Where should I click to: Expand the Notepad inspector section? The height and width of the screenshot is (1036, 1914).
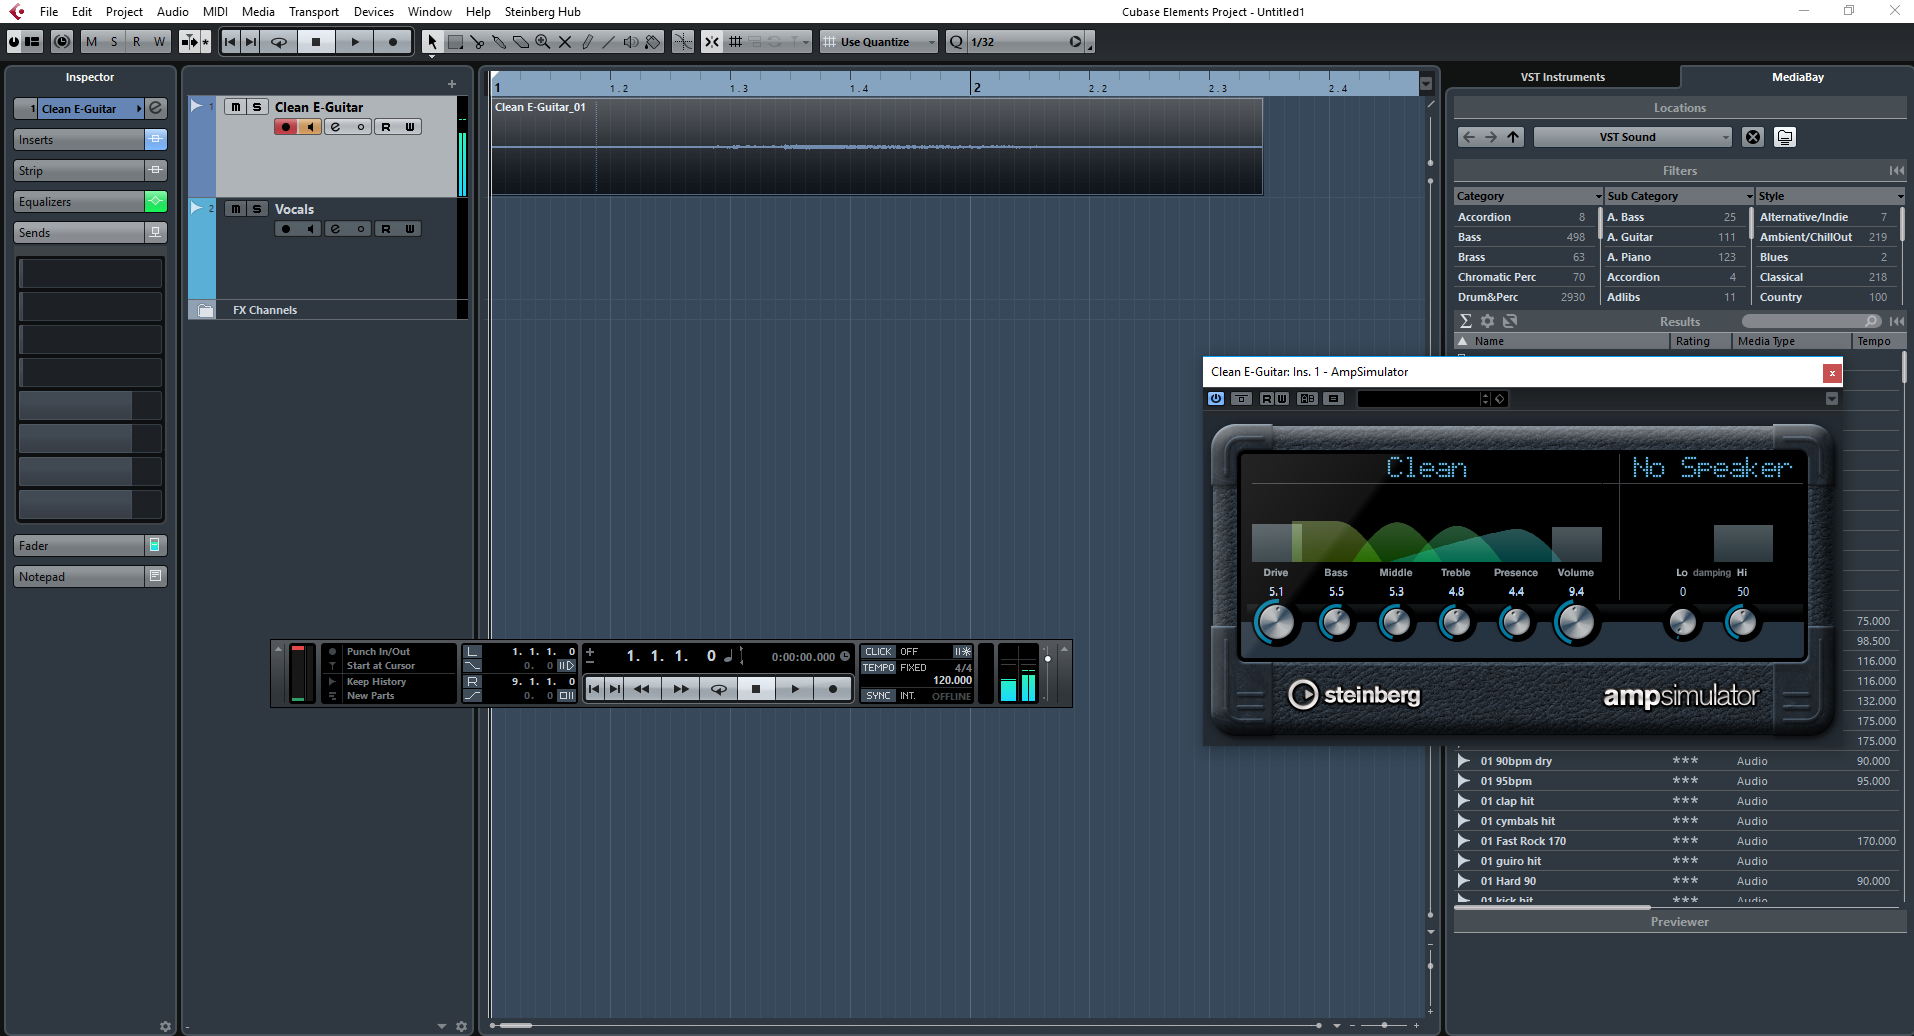point(79,577)
